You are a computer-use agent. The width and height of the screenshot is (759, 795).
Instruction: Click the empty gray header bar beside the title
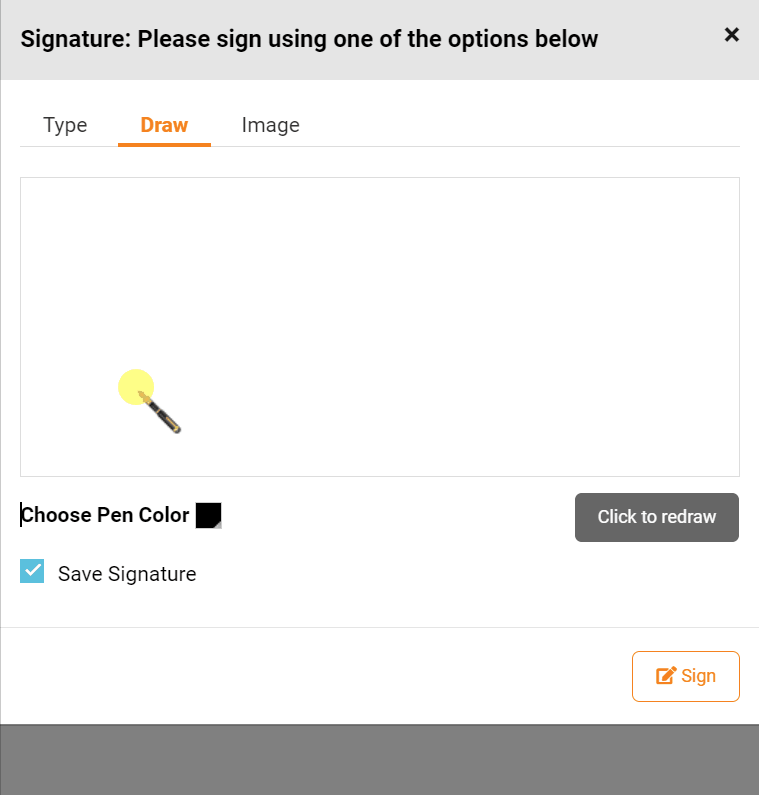click(660, 39)
